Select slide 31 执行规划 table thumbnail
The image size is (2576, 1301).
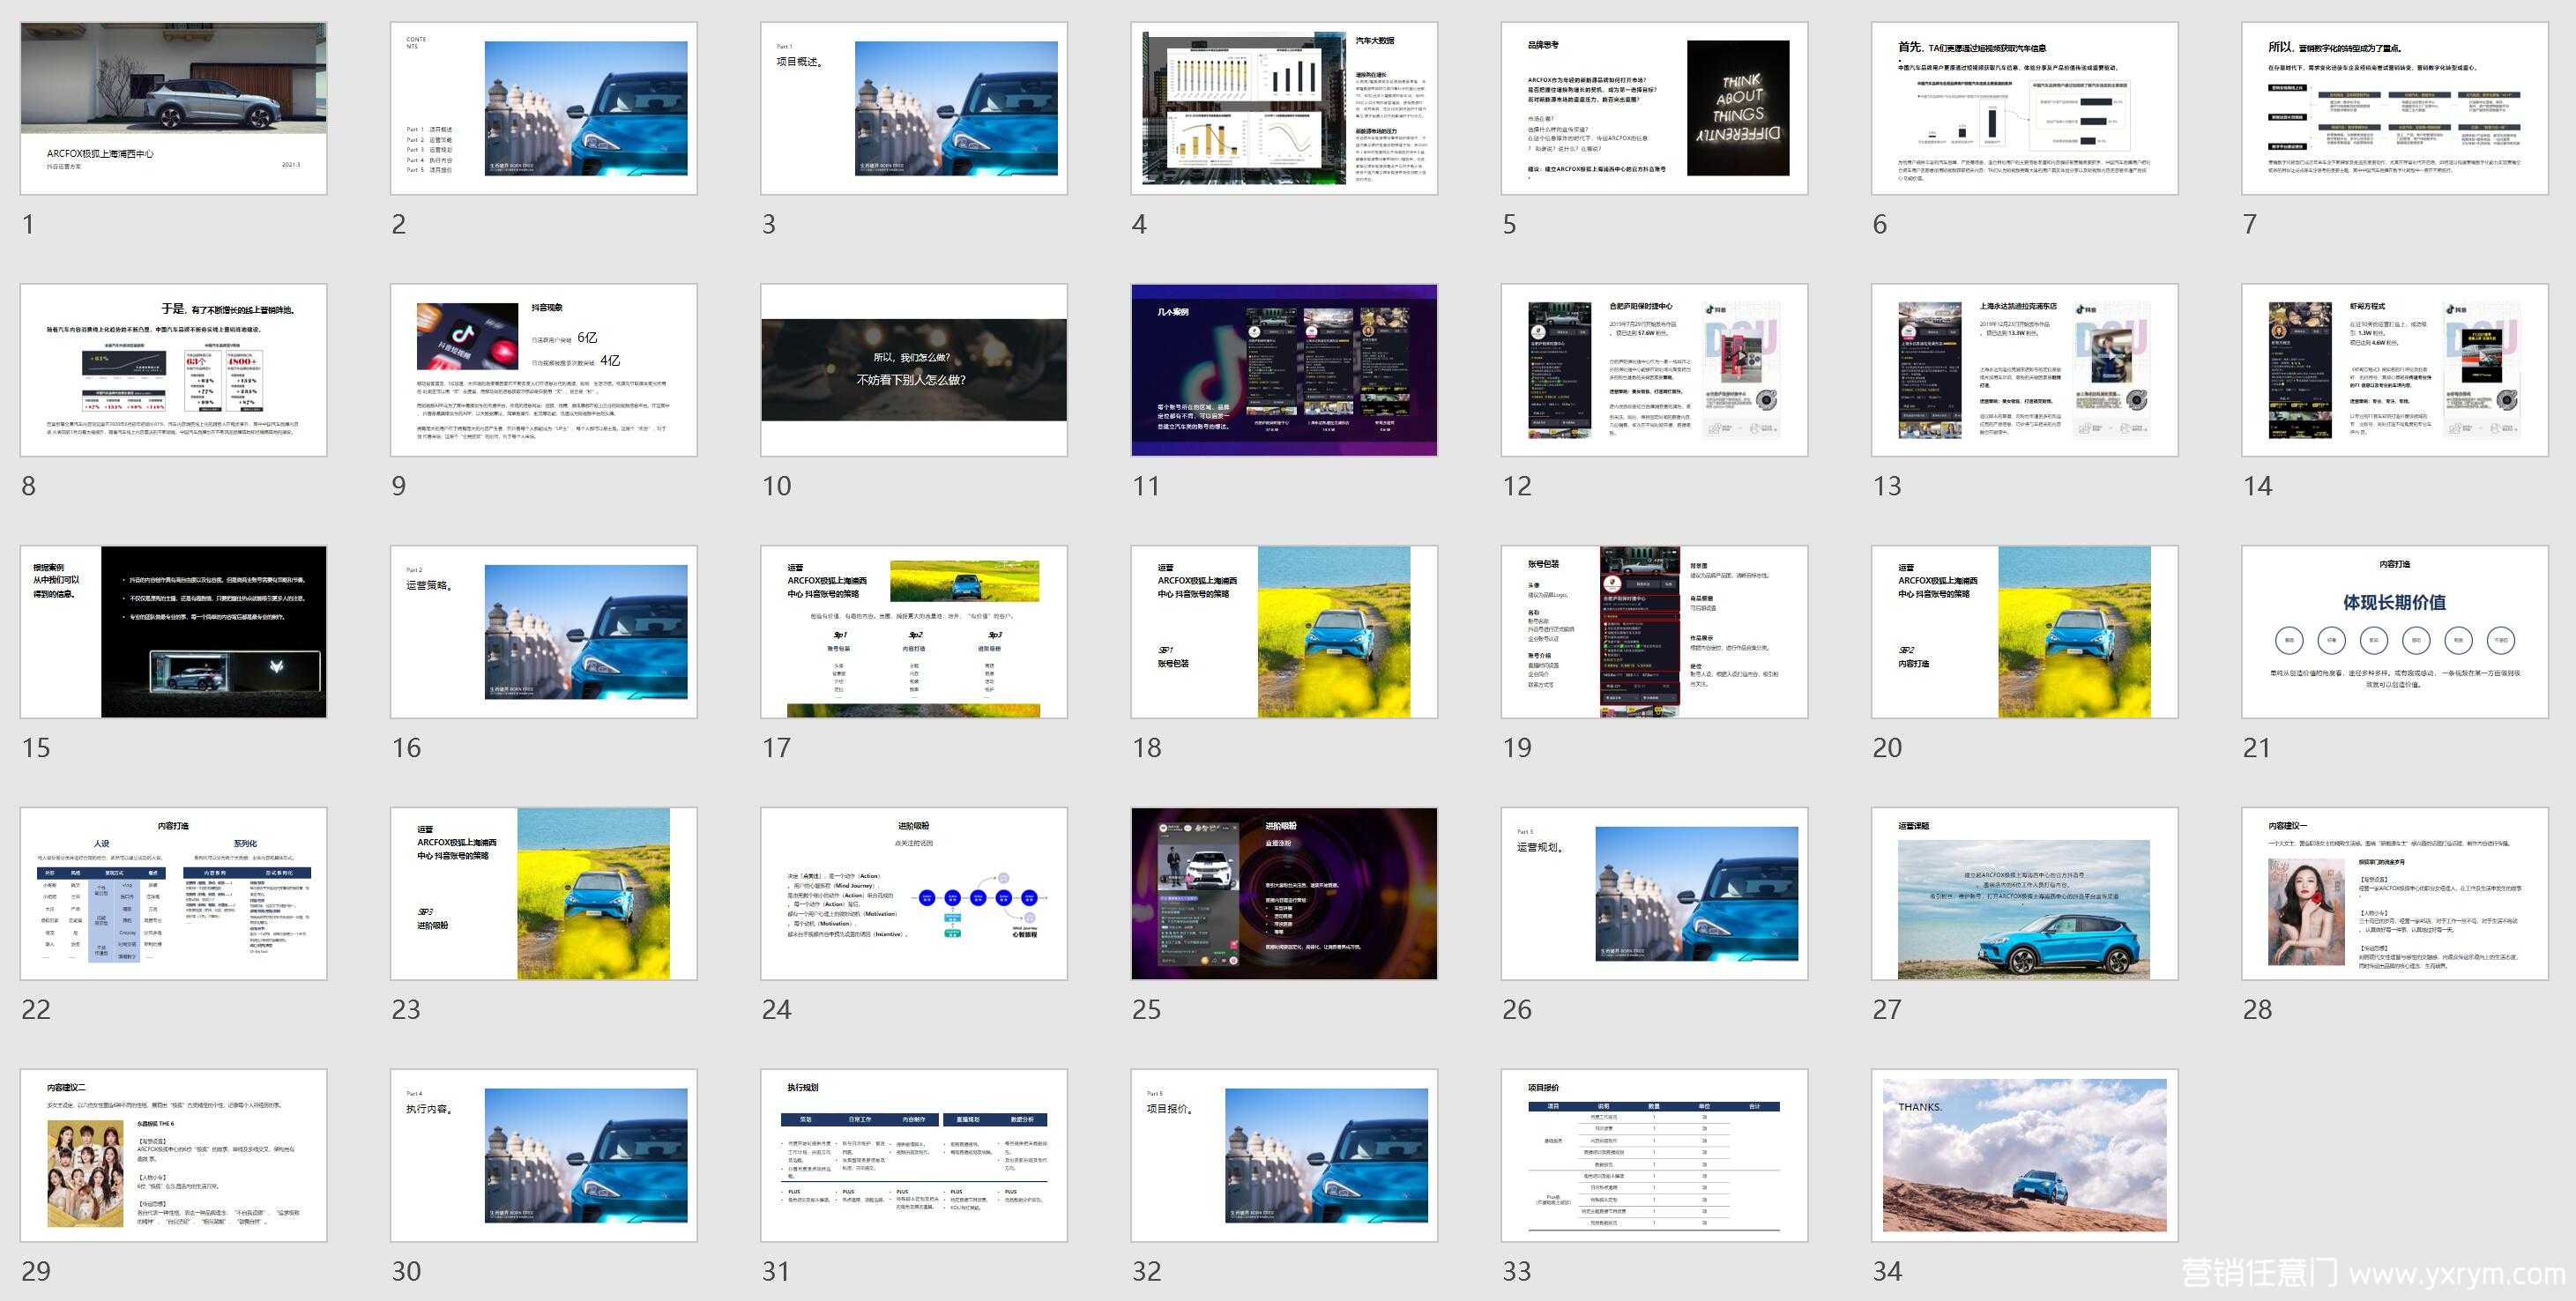[914, 1156]
